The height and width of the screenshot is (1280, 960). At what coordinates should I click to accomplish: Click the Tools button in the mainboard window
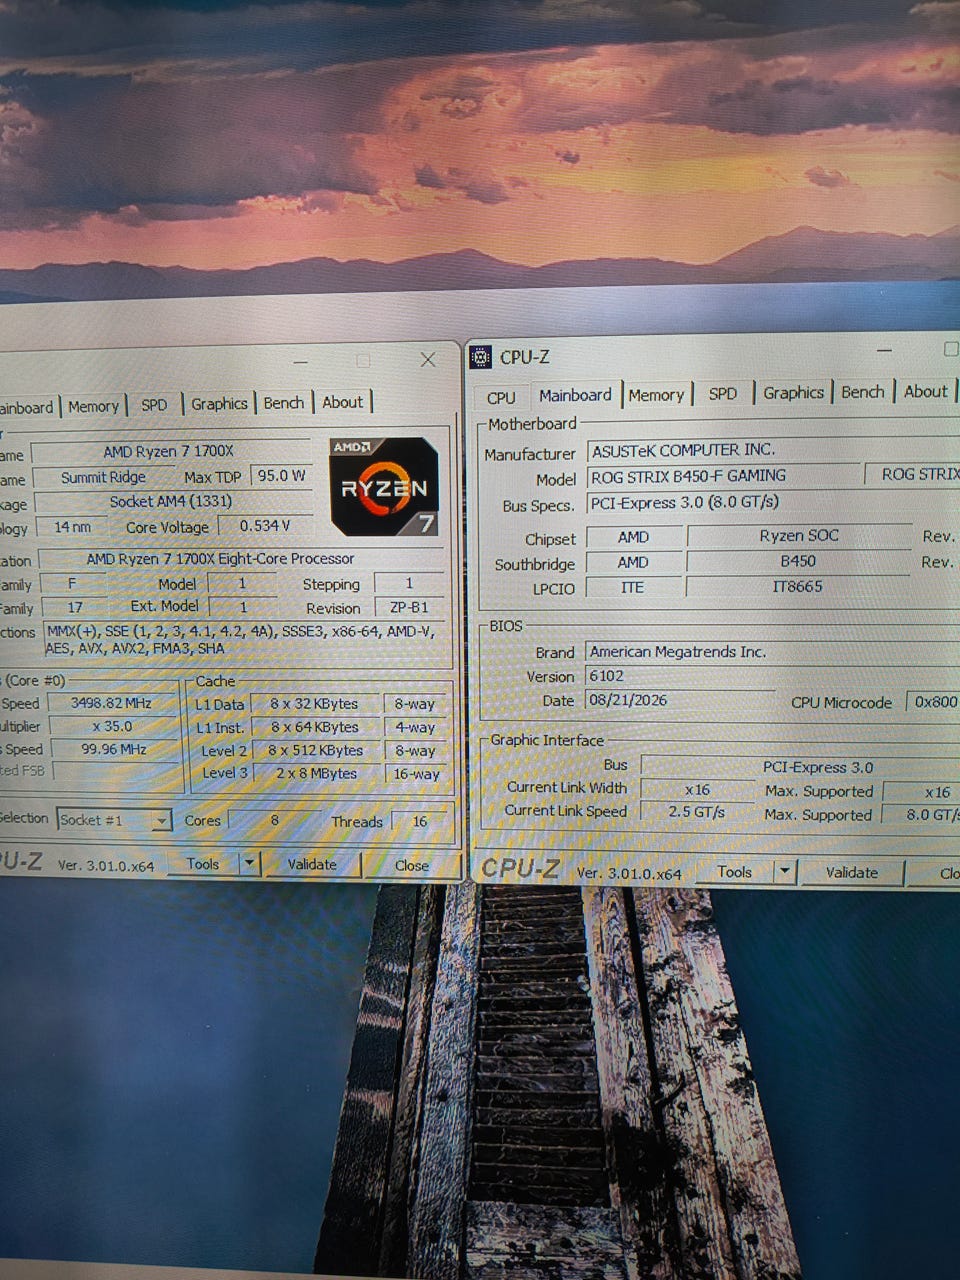pyautogui.click(x=734, y=872)
